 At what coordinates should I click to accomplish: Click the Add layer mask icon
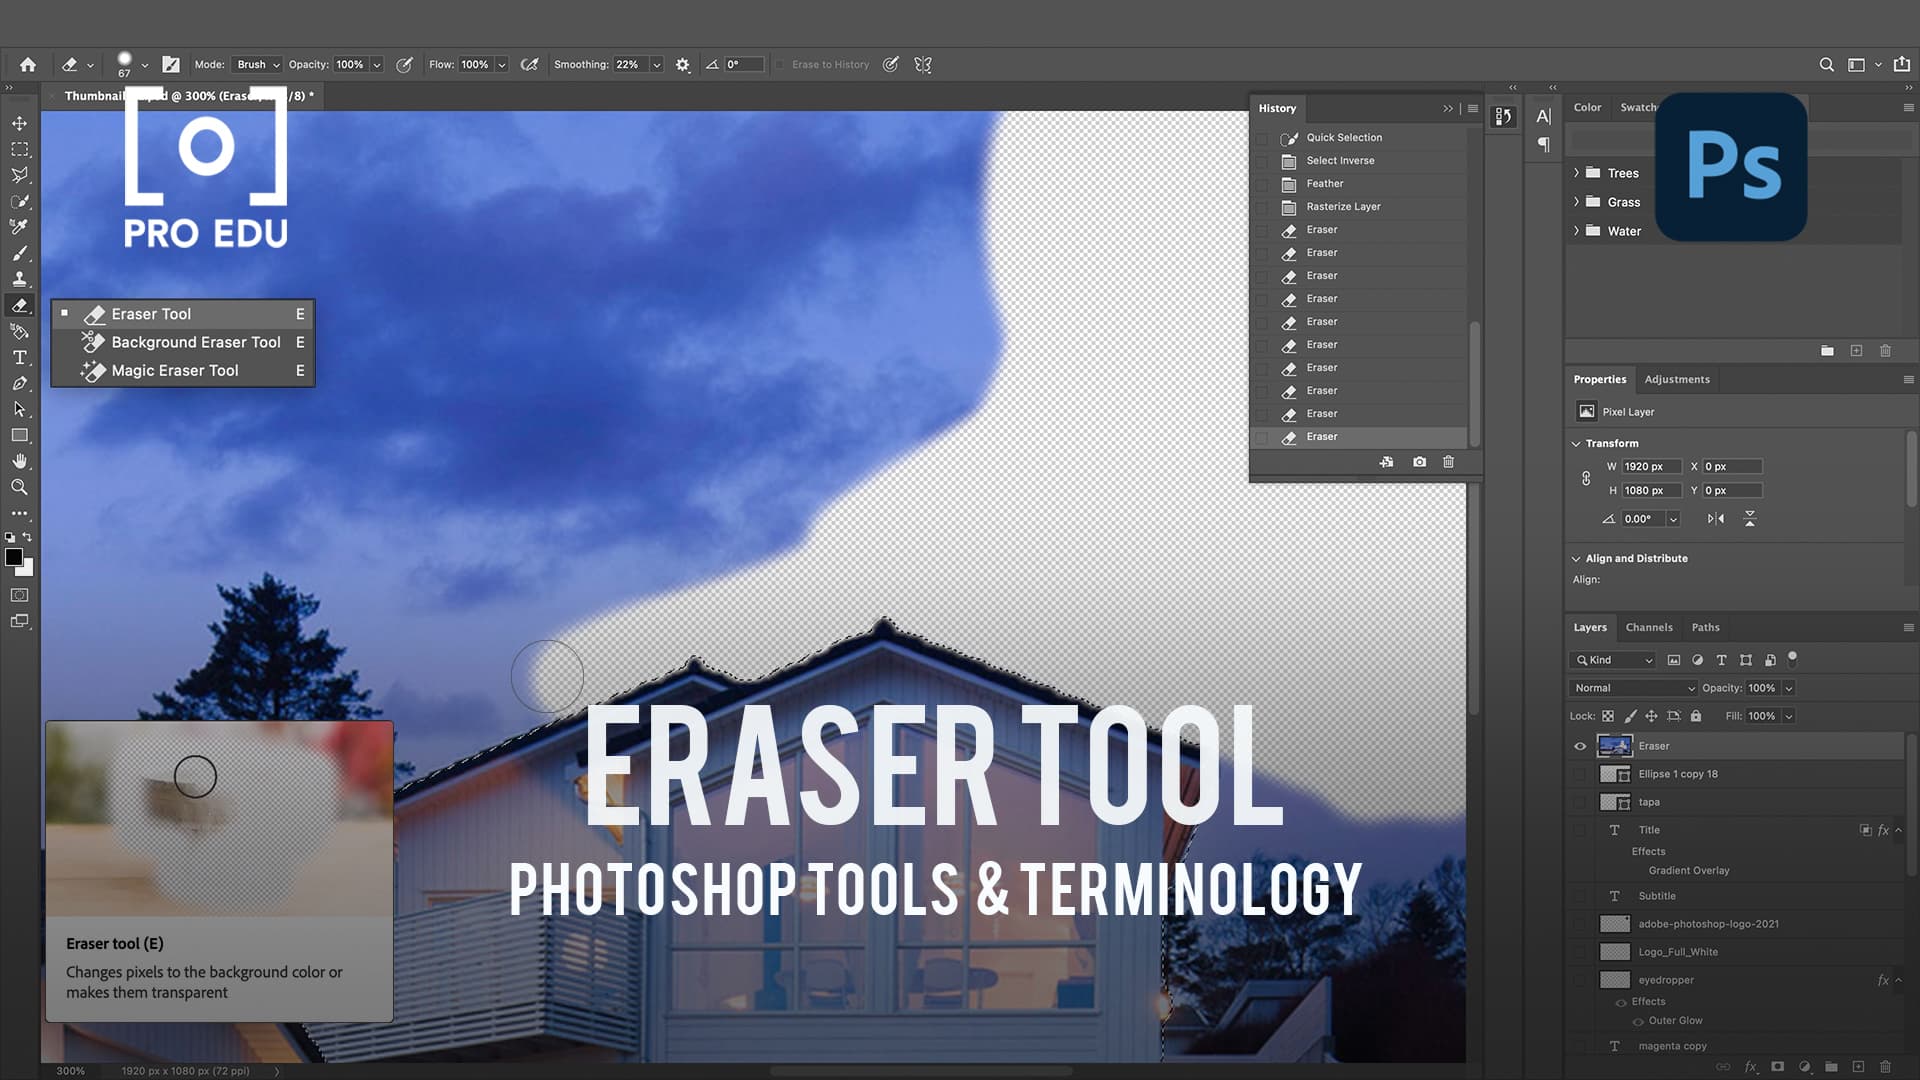(1778, 1066)
